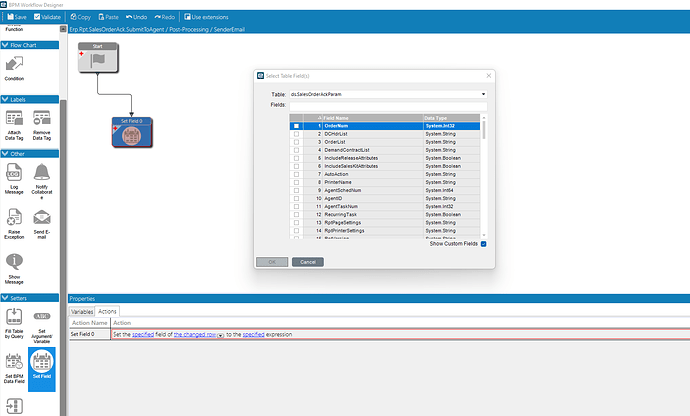Click the palette collapse button near breadcrumb
Image resolution: width=690 pixels, height=416 pixels.
pos(63,29)
